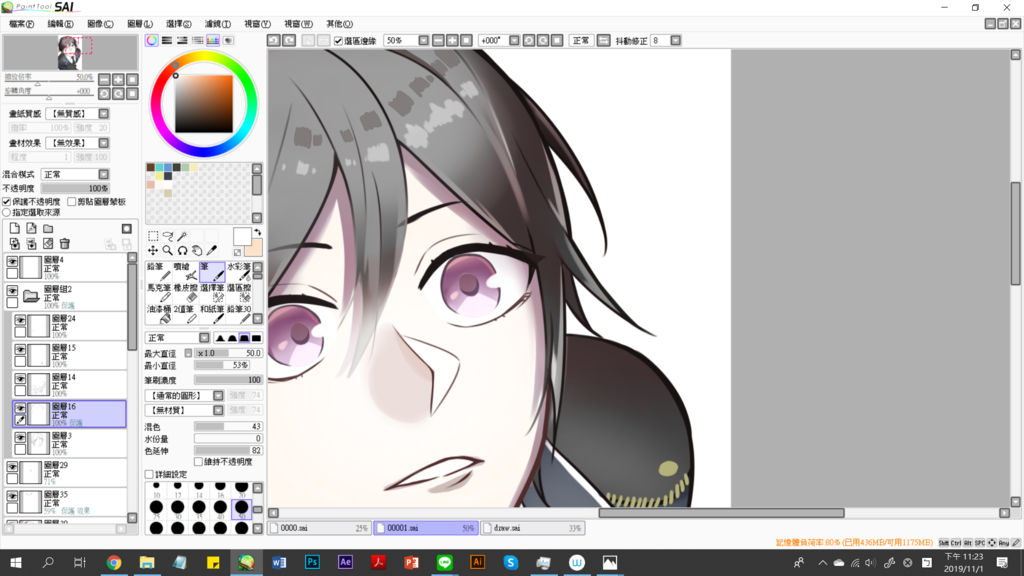Choose the lasso selection tool
Screen dimensions: 1024x576
(168, 236)
